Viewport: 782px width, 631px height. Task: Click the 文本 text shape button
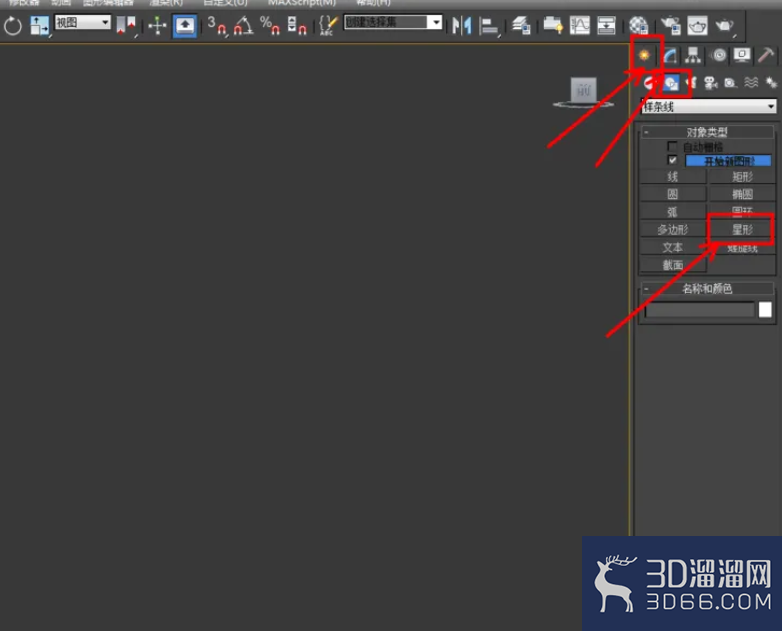(673, 247)
